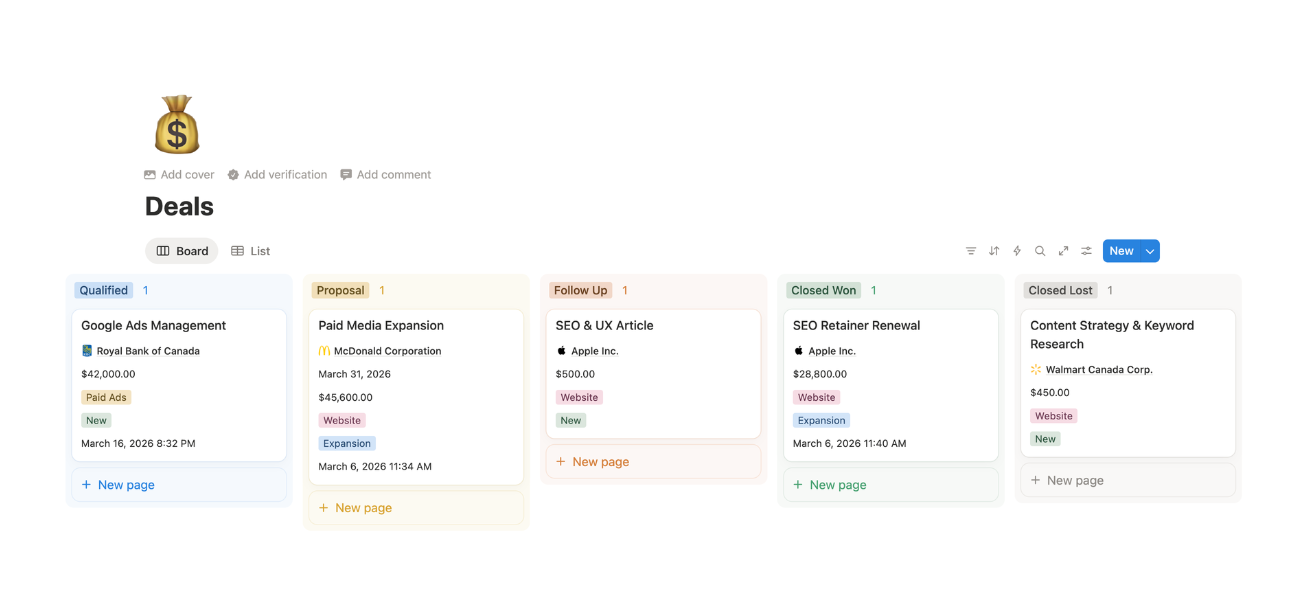Click the Add cover image icon
Image resolution: width=1300 pixels, height=600 pixels.
click(150, 175)
